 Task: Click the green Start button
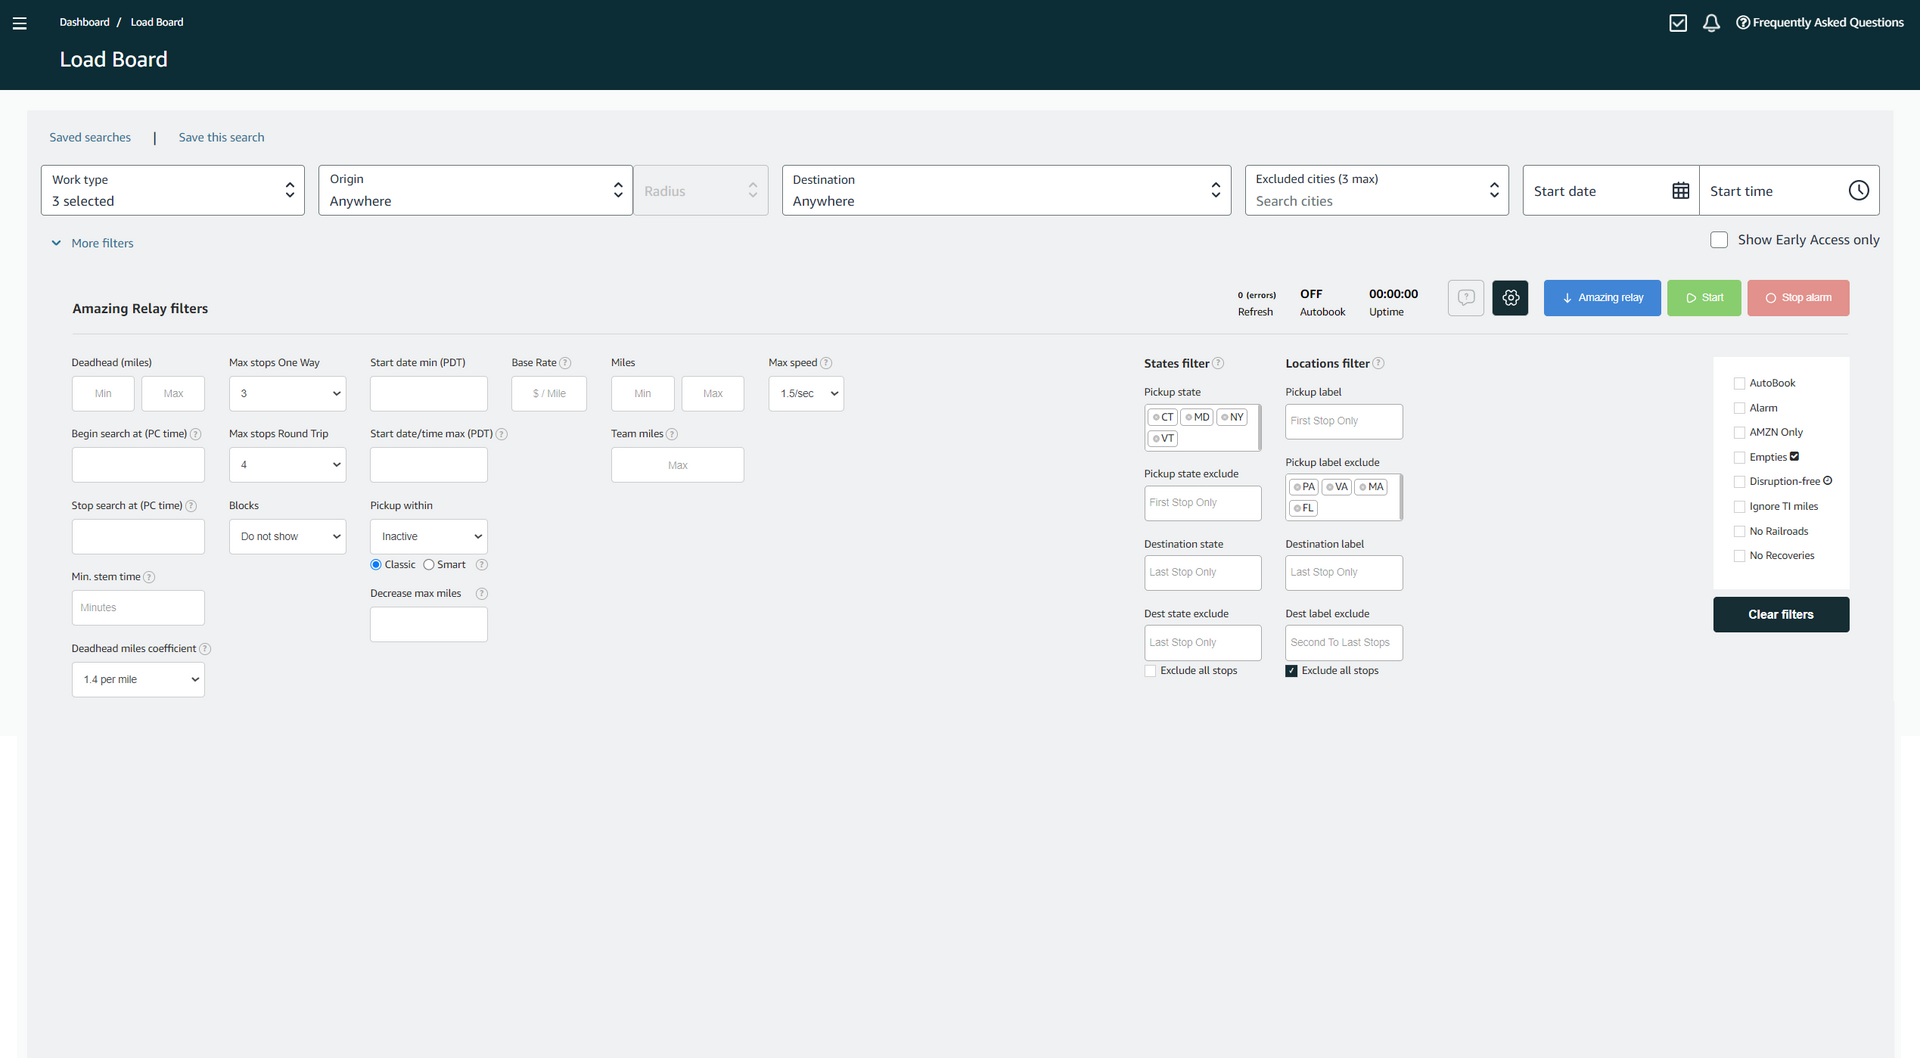coord(1703,298)
